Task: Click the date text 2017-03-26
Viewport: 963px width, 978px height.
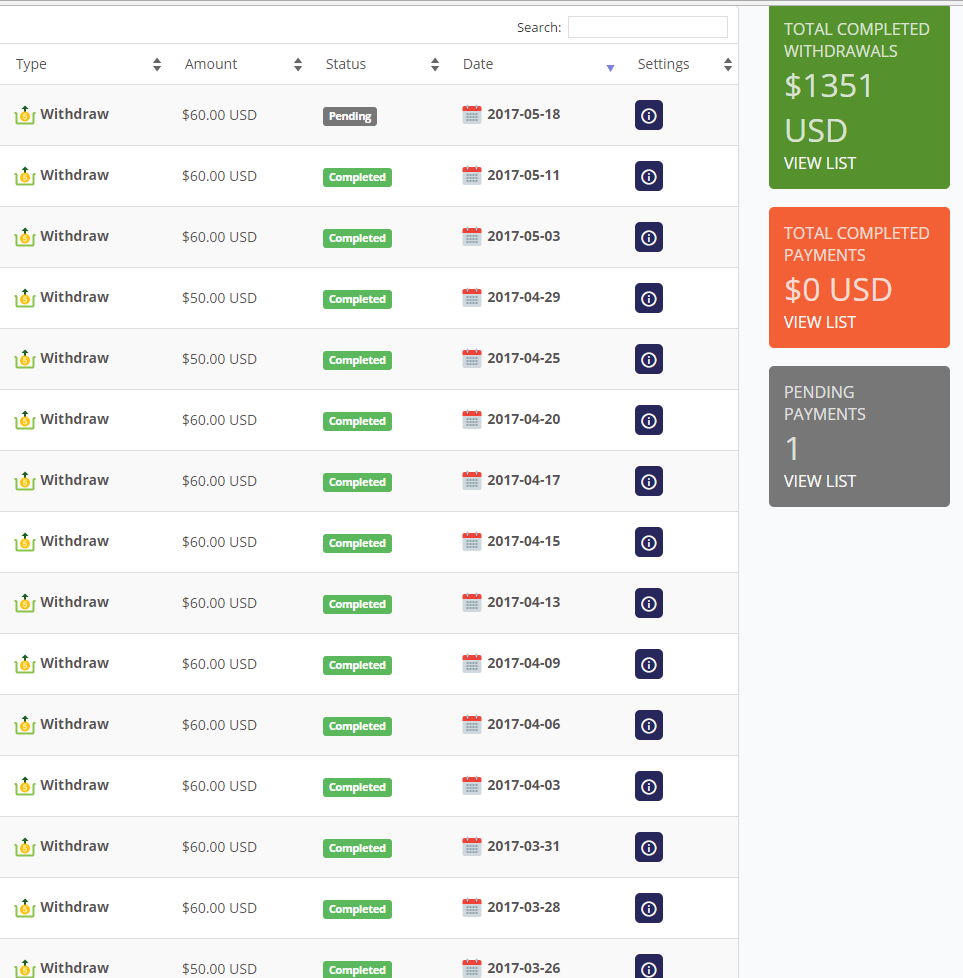Action: point(523,968)
